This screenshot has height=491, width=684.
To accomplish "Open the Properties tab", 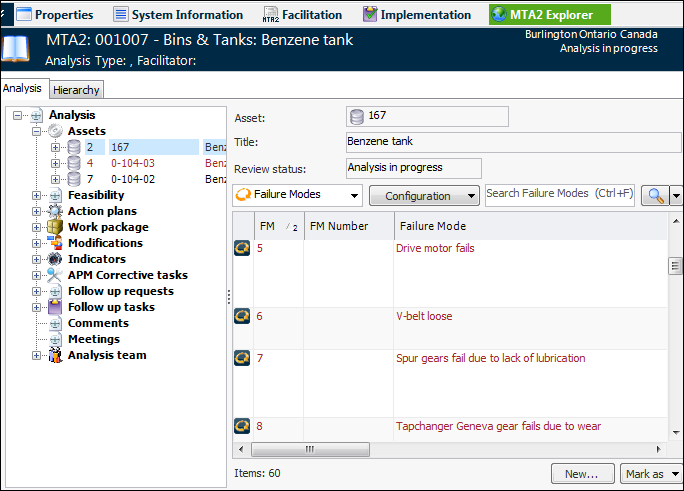I will (x=55, y=15).
